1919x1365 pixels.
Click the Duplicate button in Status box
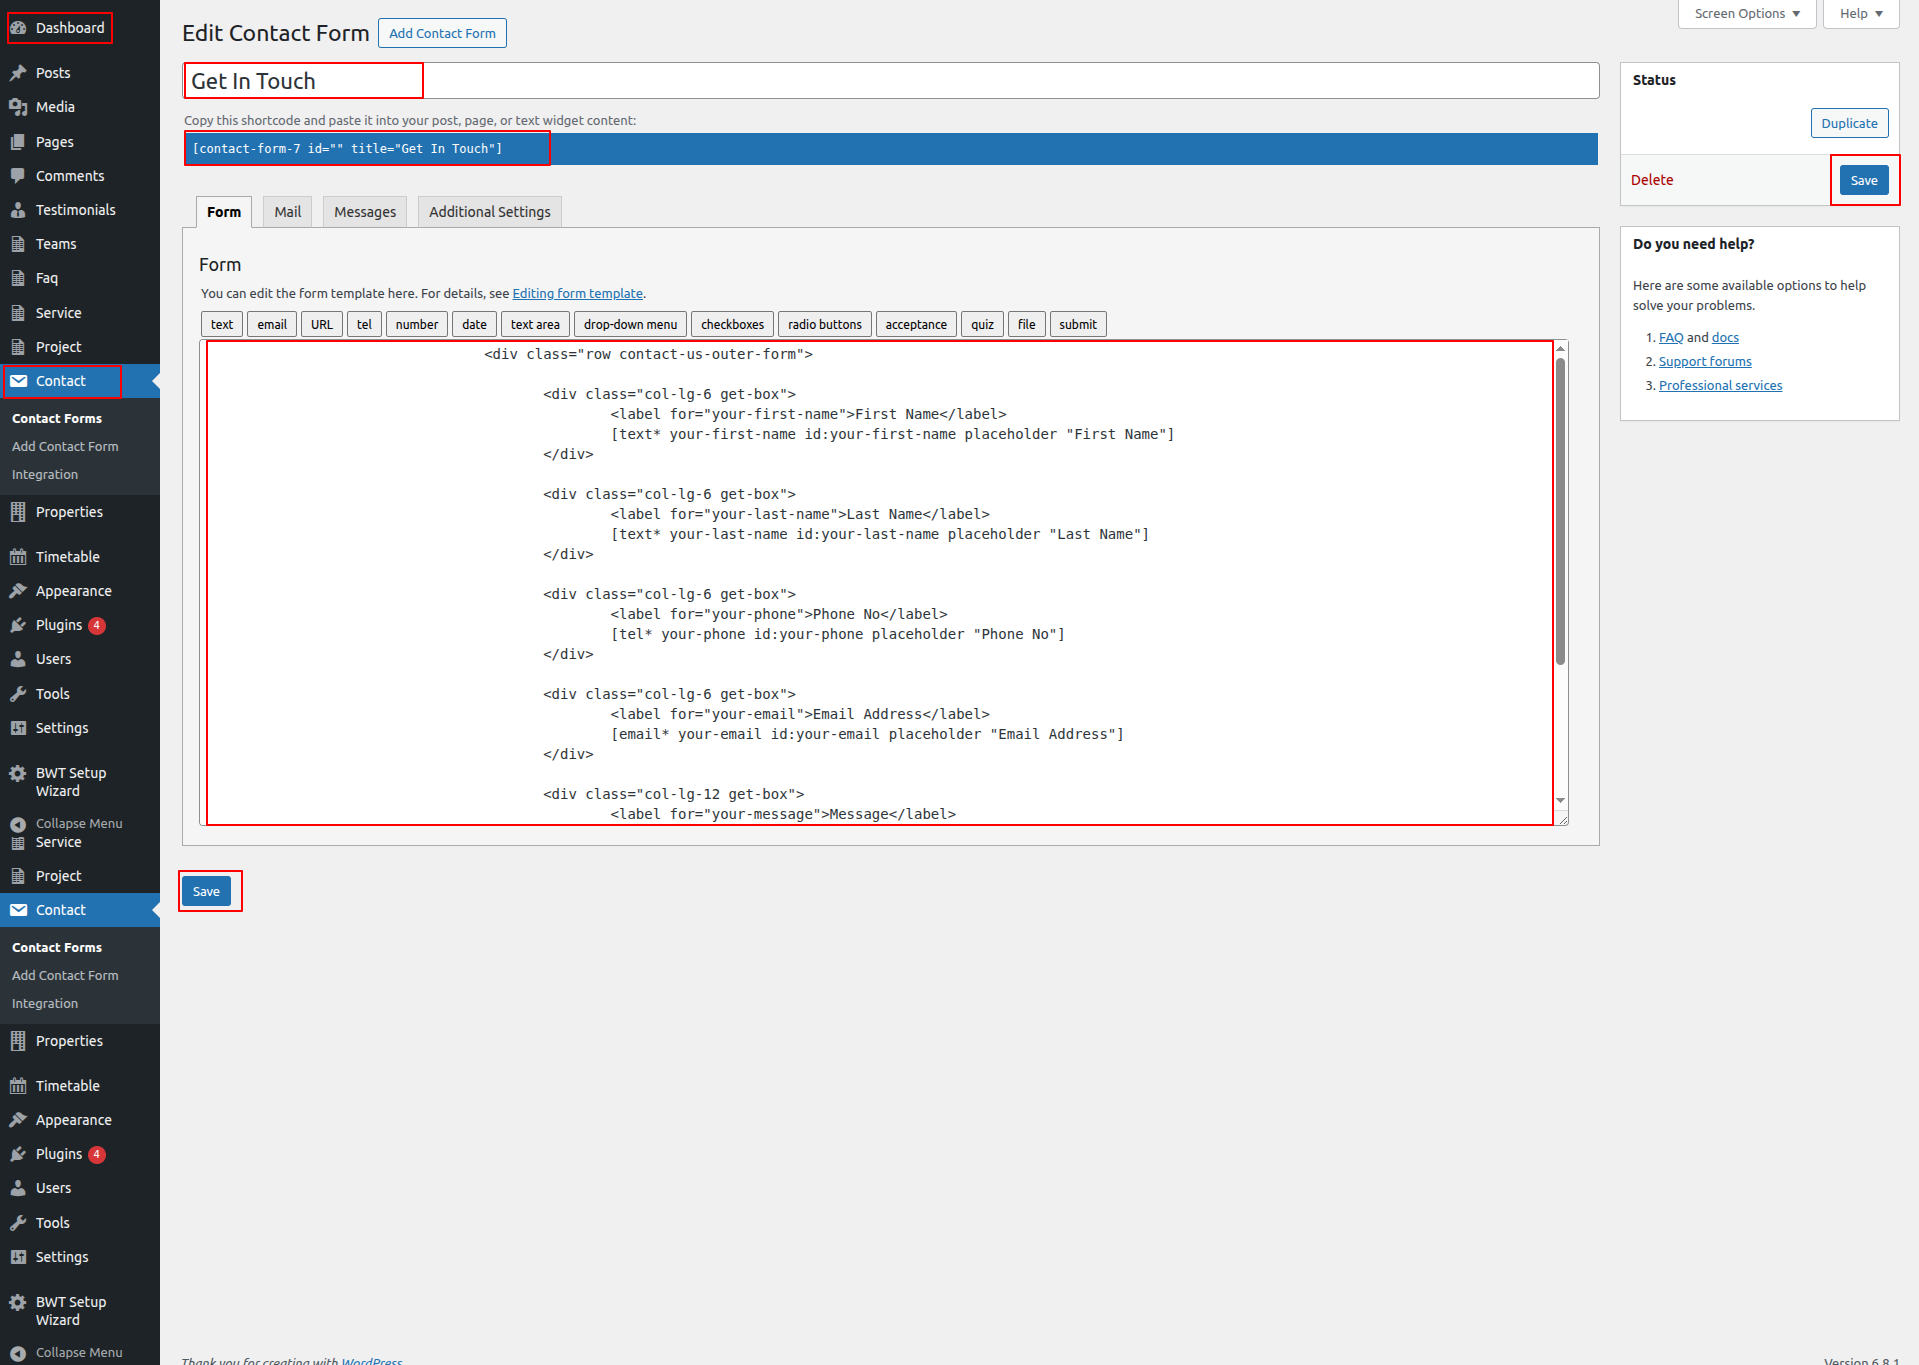point(1848,123)
